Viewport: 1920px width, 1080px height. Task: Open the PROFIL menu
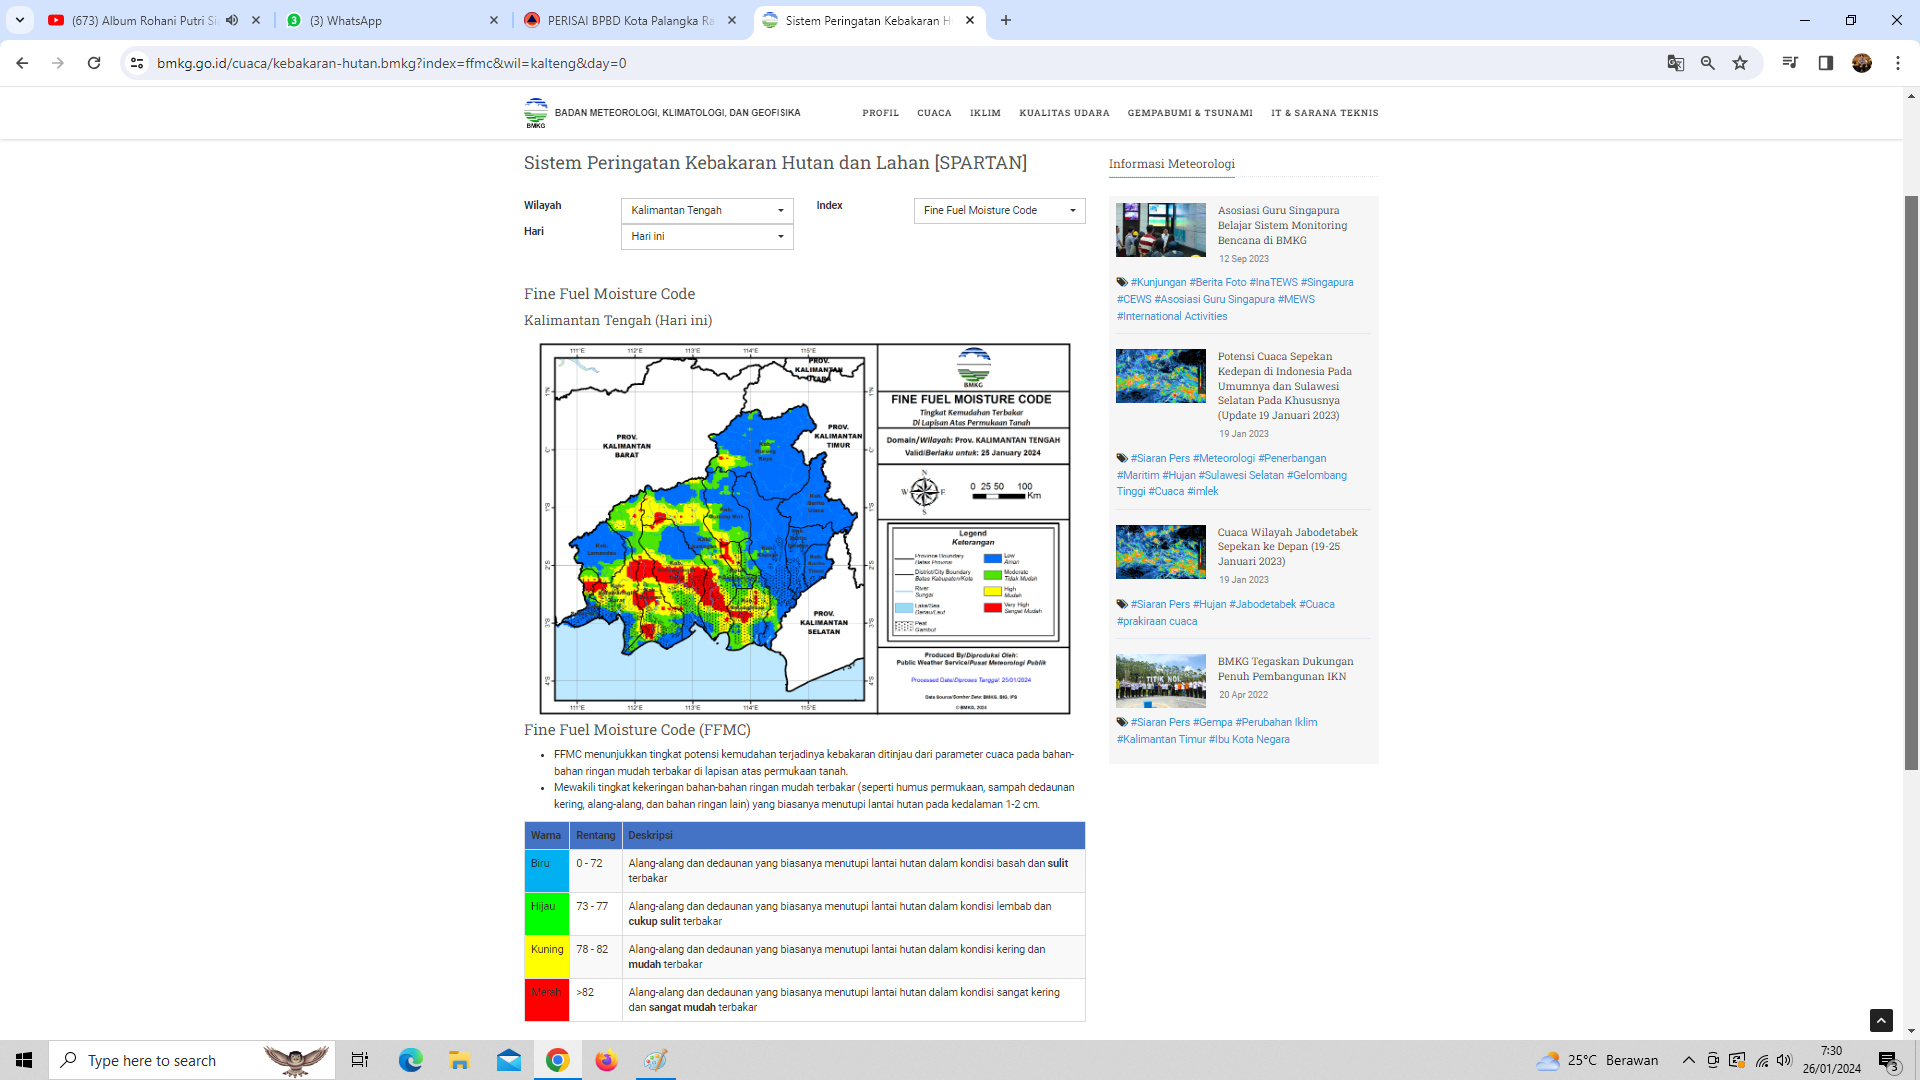[880, 113]
